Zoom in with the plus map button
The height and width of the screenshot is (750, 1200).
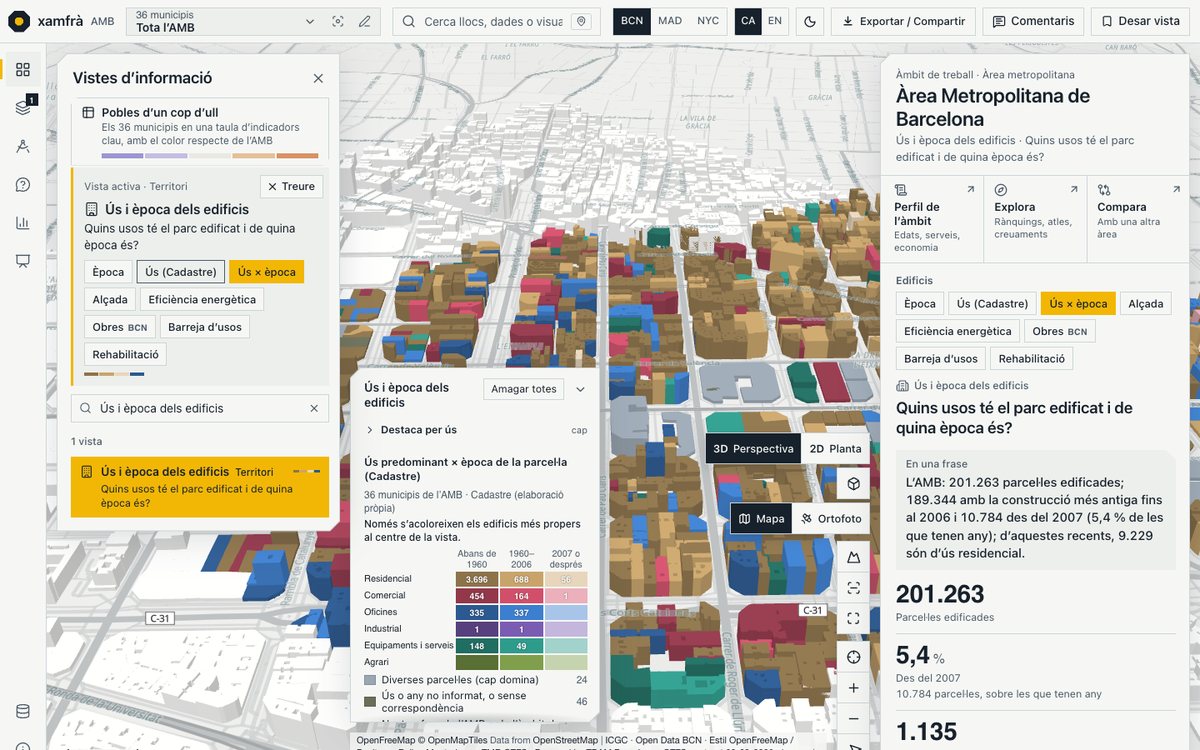click(853, 688)
